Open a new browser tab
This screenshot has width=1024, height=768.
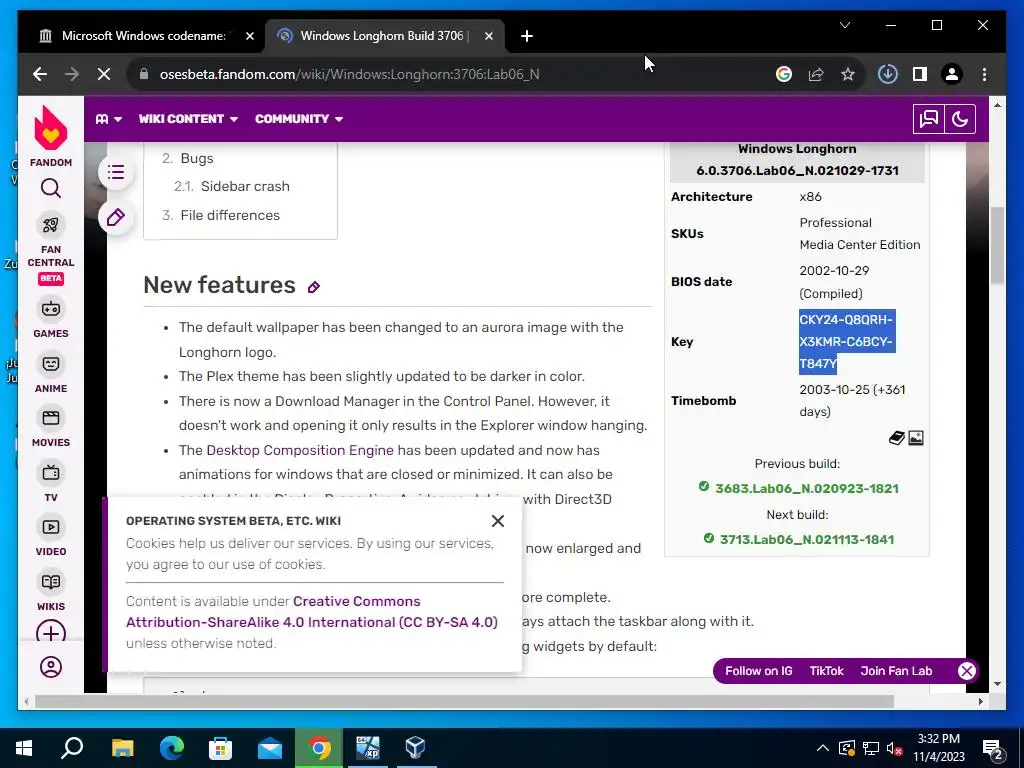(527, 36)
